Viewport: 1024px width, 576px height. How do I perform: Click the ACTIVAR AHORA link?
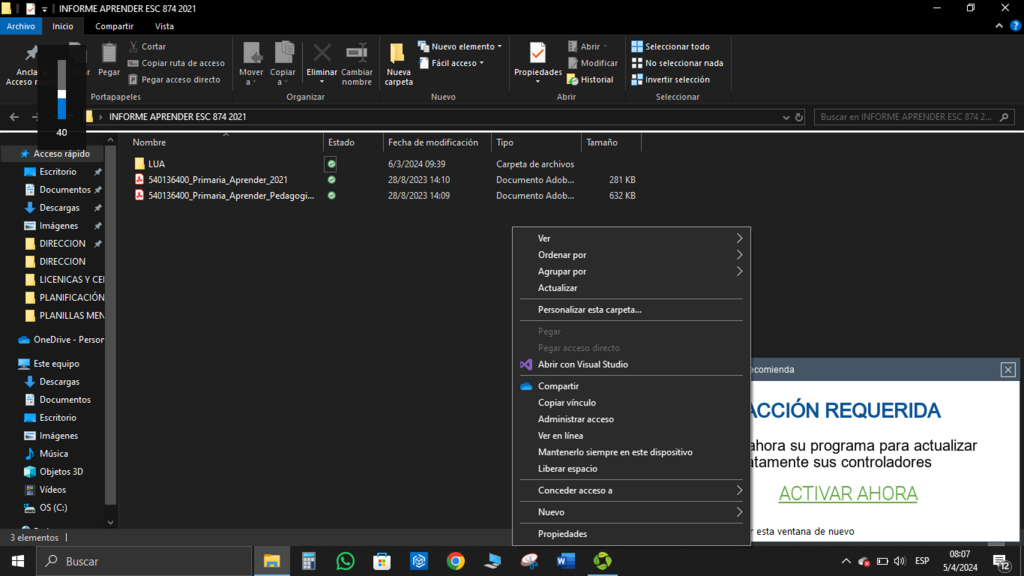[x=848, y=494]
